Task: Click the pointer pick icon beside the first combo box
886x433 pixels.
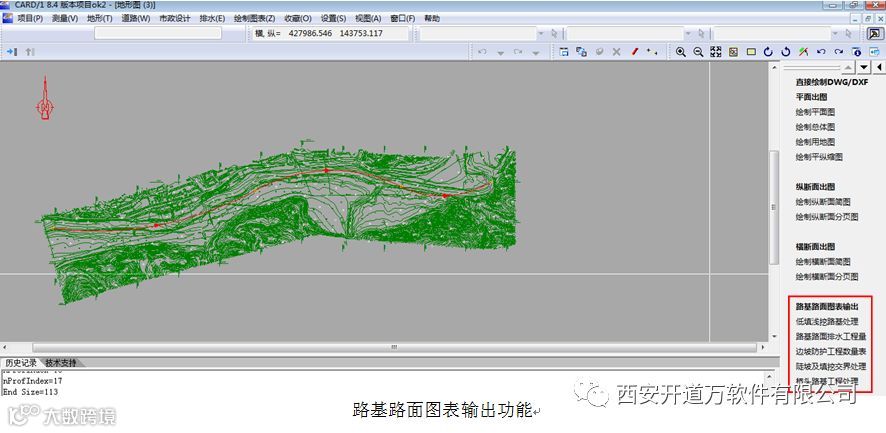Action: tap(554, 33)
